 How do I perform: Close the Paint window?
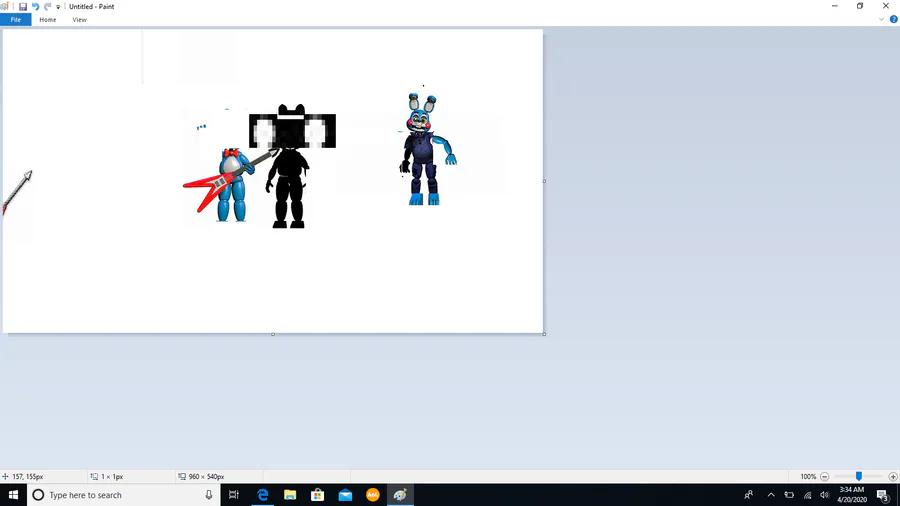click(x=886, y=6)
